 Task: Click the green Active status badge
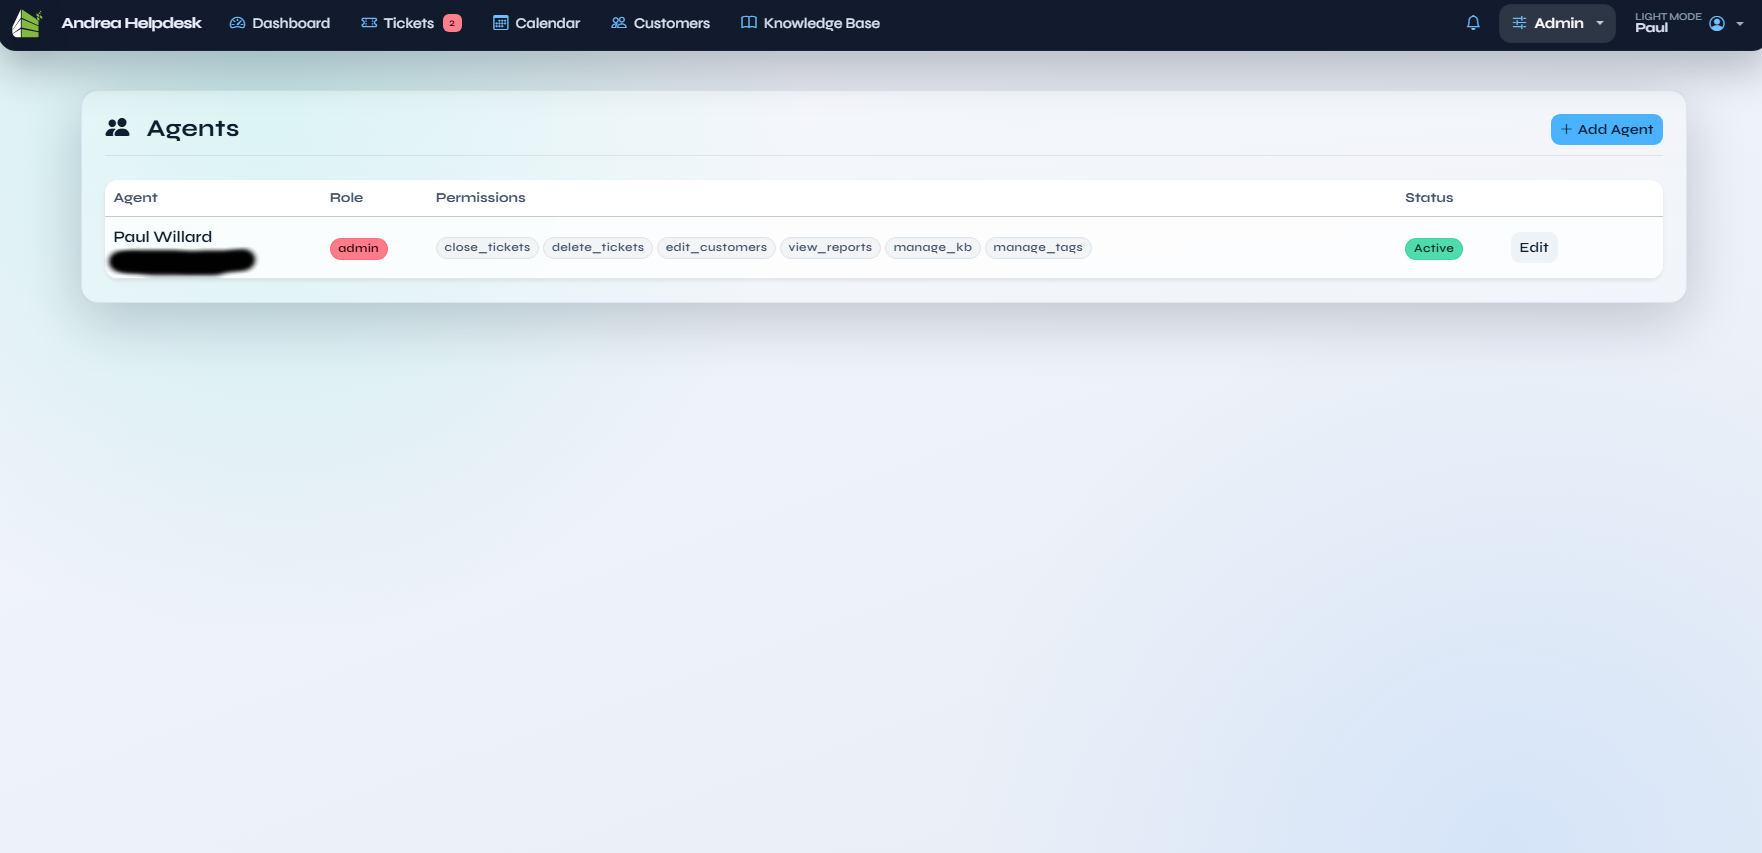click(x=1433, y=249)
